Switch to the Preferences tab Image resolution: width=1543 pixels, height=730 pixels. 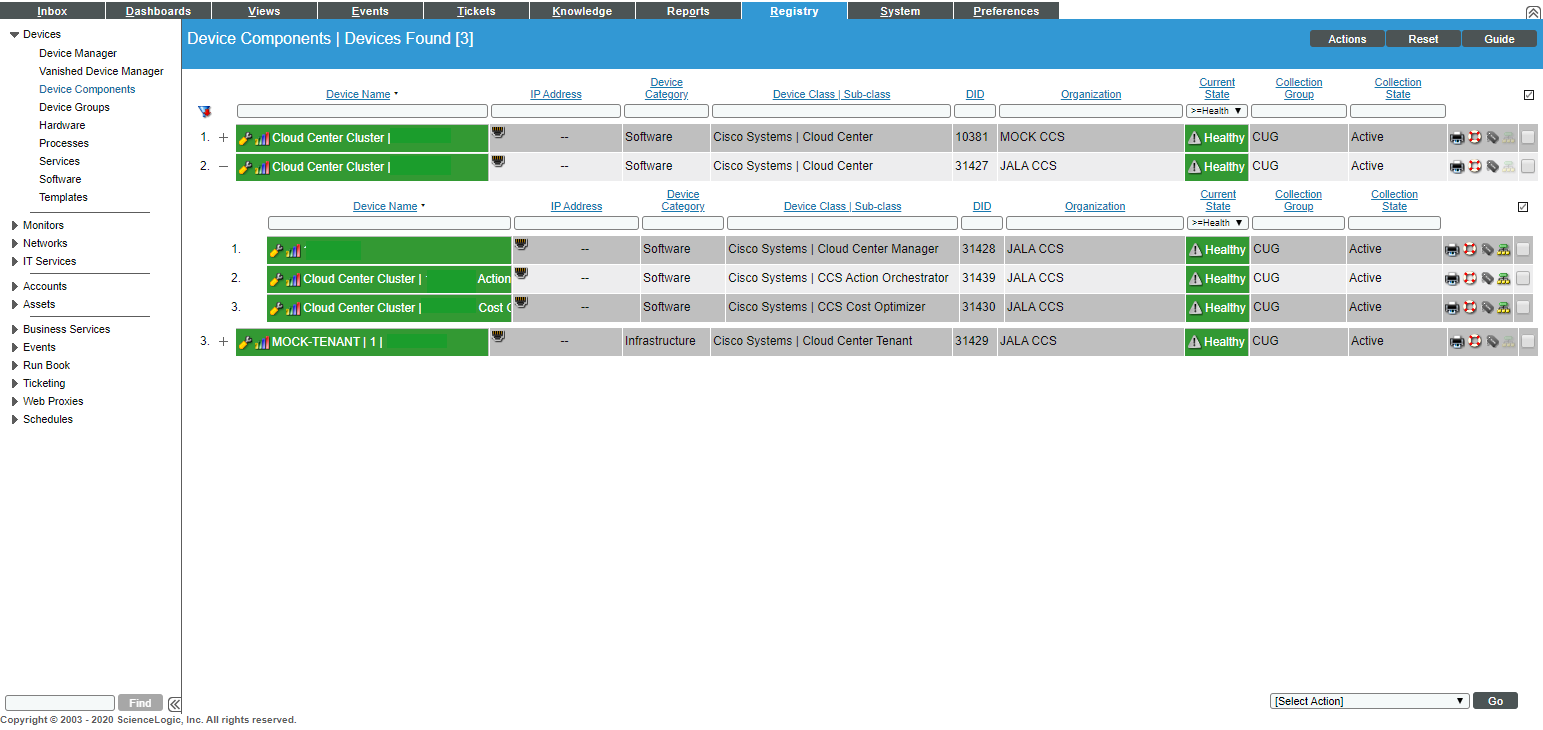tap(1006, 11)
